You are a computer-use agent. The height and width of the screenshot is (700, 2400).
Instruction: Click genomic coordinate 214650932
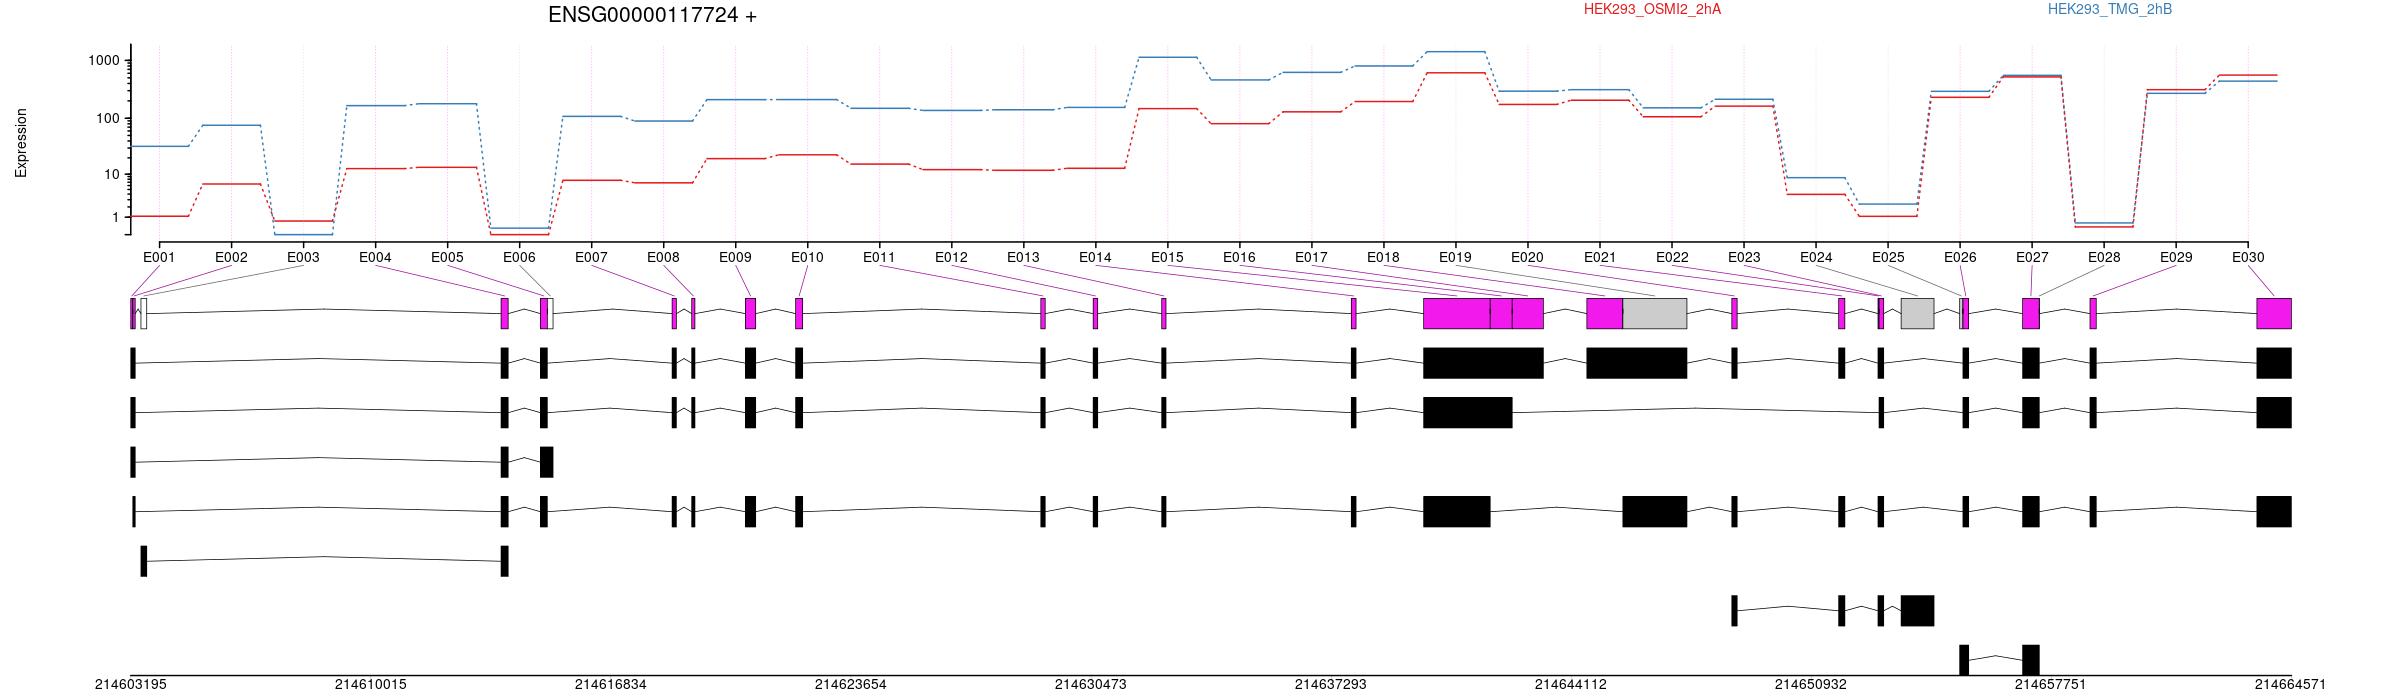(1811, 685)
